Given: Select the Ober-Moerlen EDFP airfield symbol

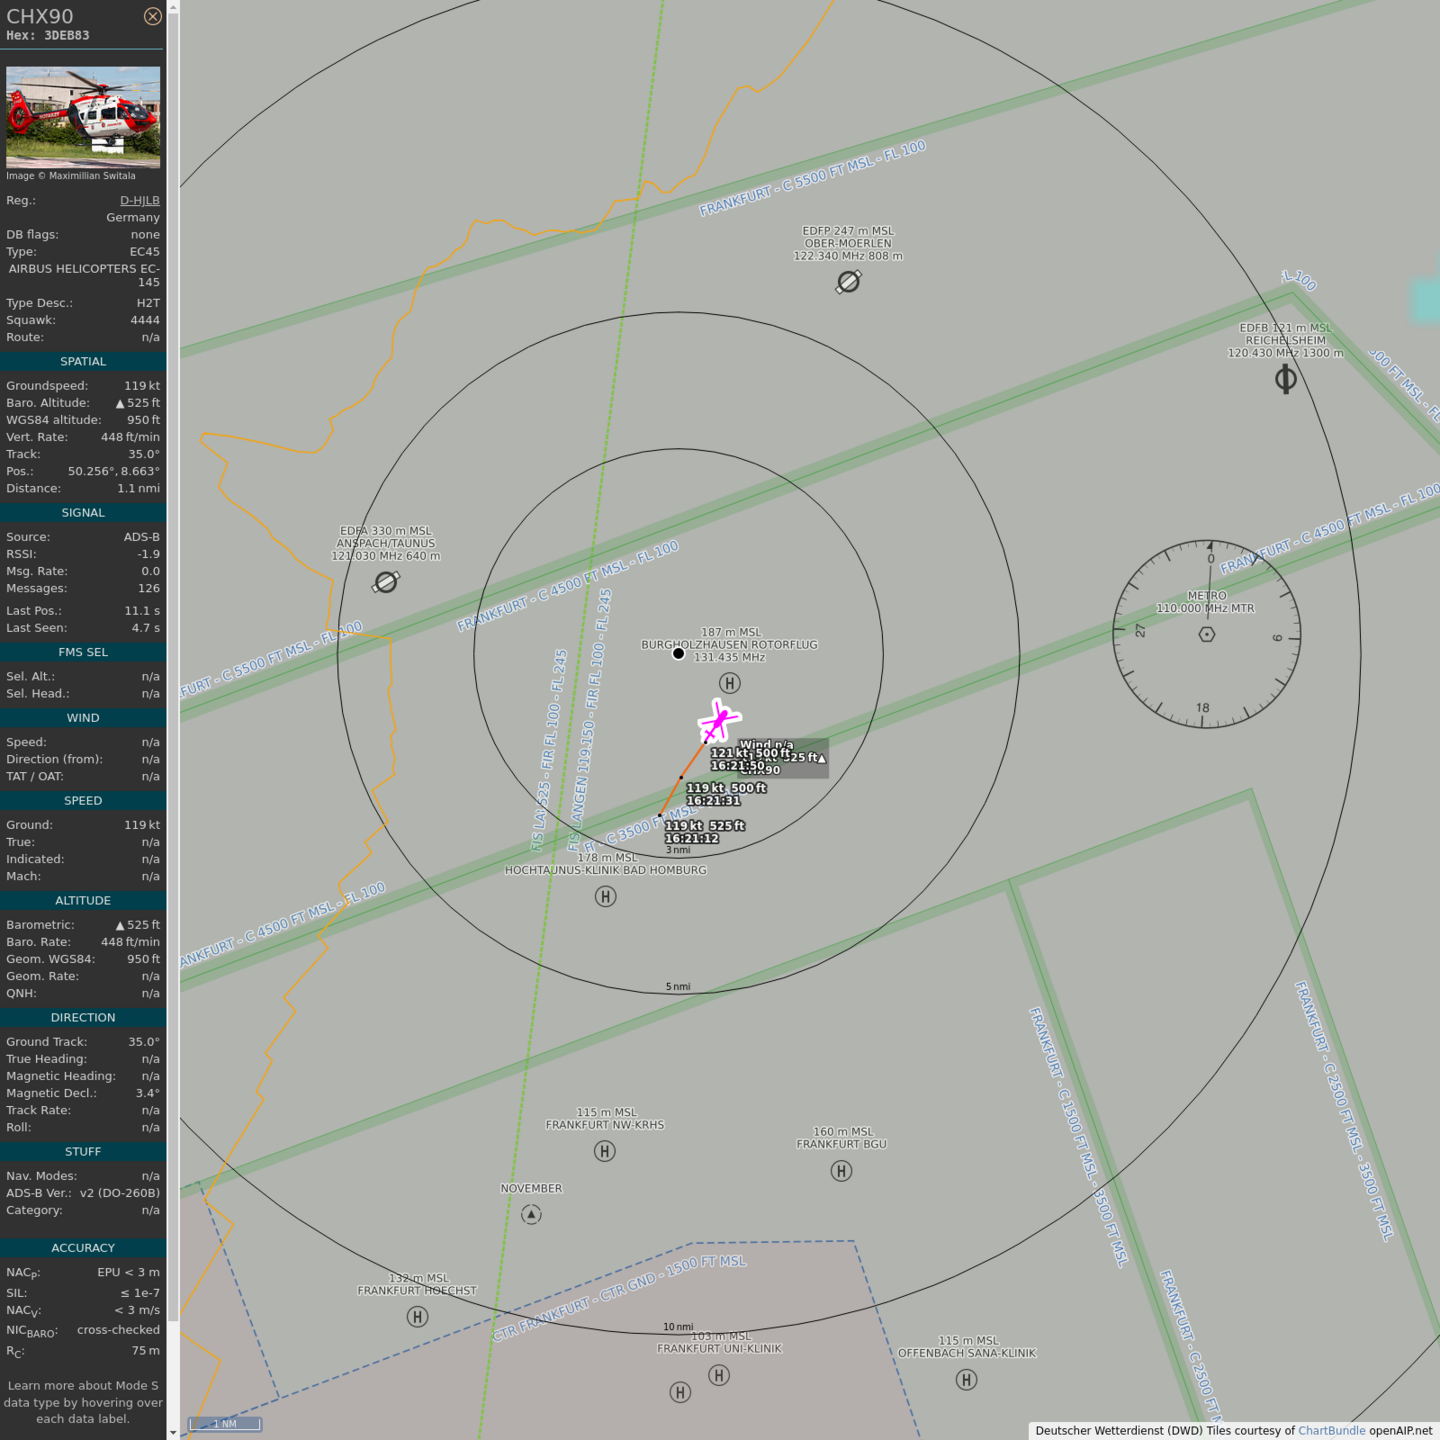Looking at the screenshot, I should [848, 282].
